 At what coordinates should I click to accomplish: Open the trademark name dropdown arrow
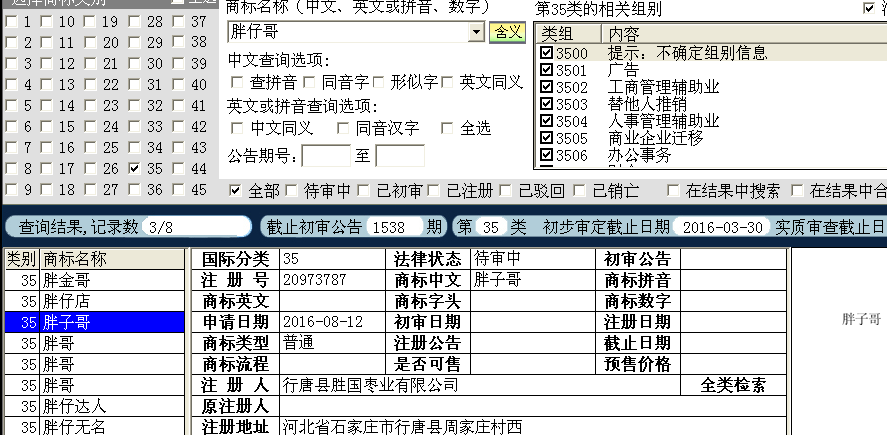tap(476, 33)
